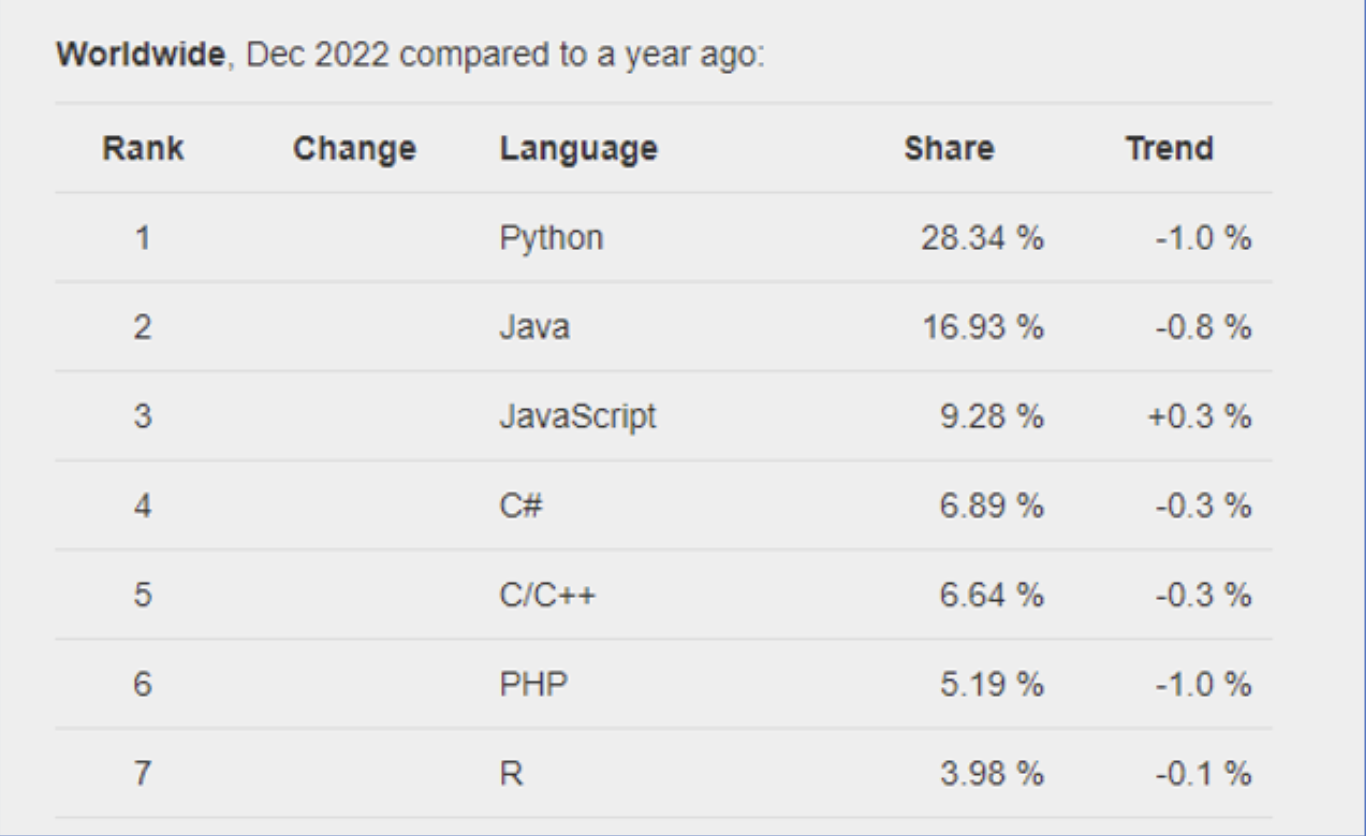Click the Trend column header
1366x836 pixels.
(1169, 149)
